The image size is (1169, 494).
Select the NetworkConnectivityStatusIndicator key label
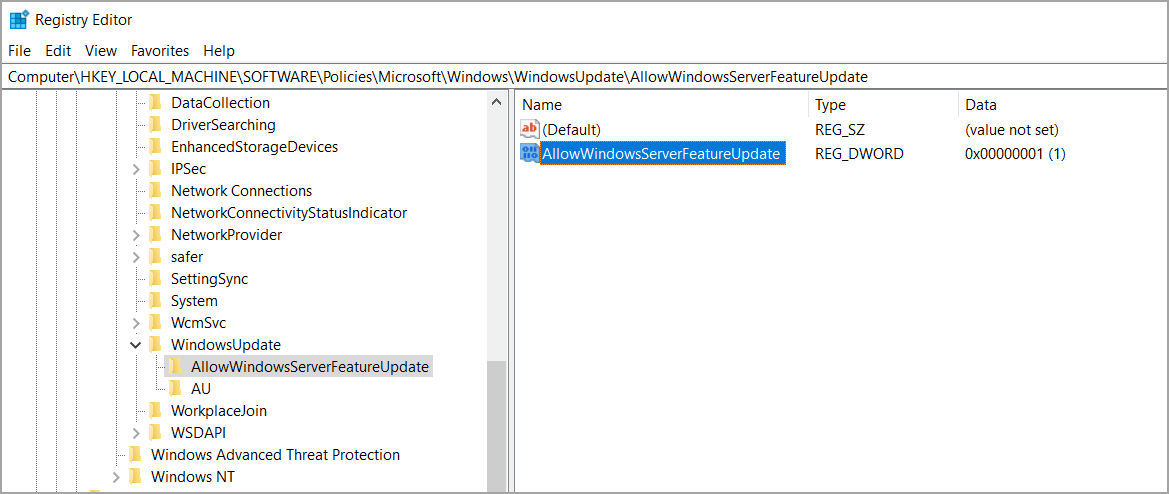(289, 213)
